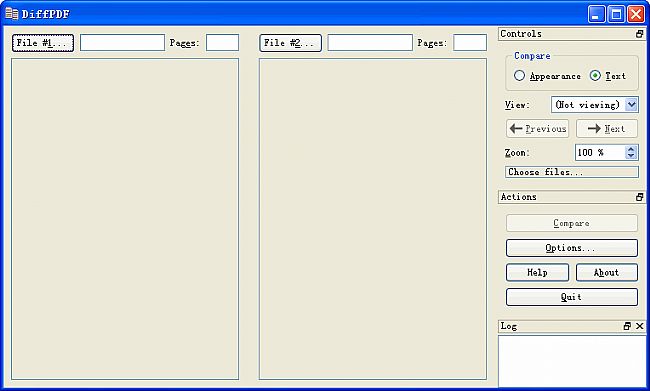Click the File #2... button

pos(290,43)
